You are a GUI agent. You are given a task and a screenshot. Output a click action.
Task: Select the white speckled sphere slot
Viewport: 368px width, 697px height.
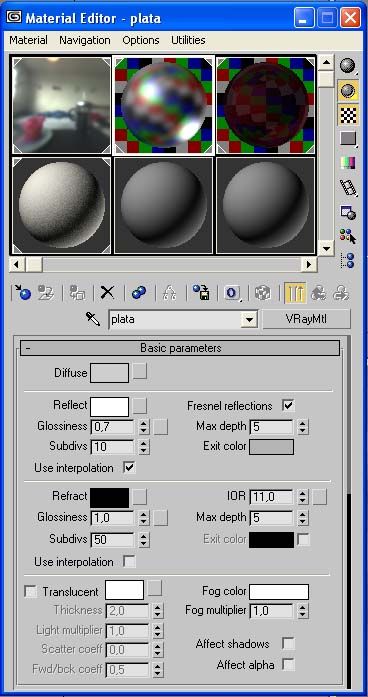[62, 205]
